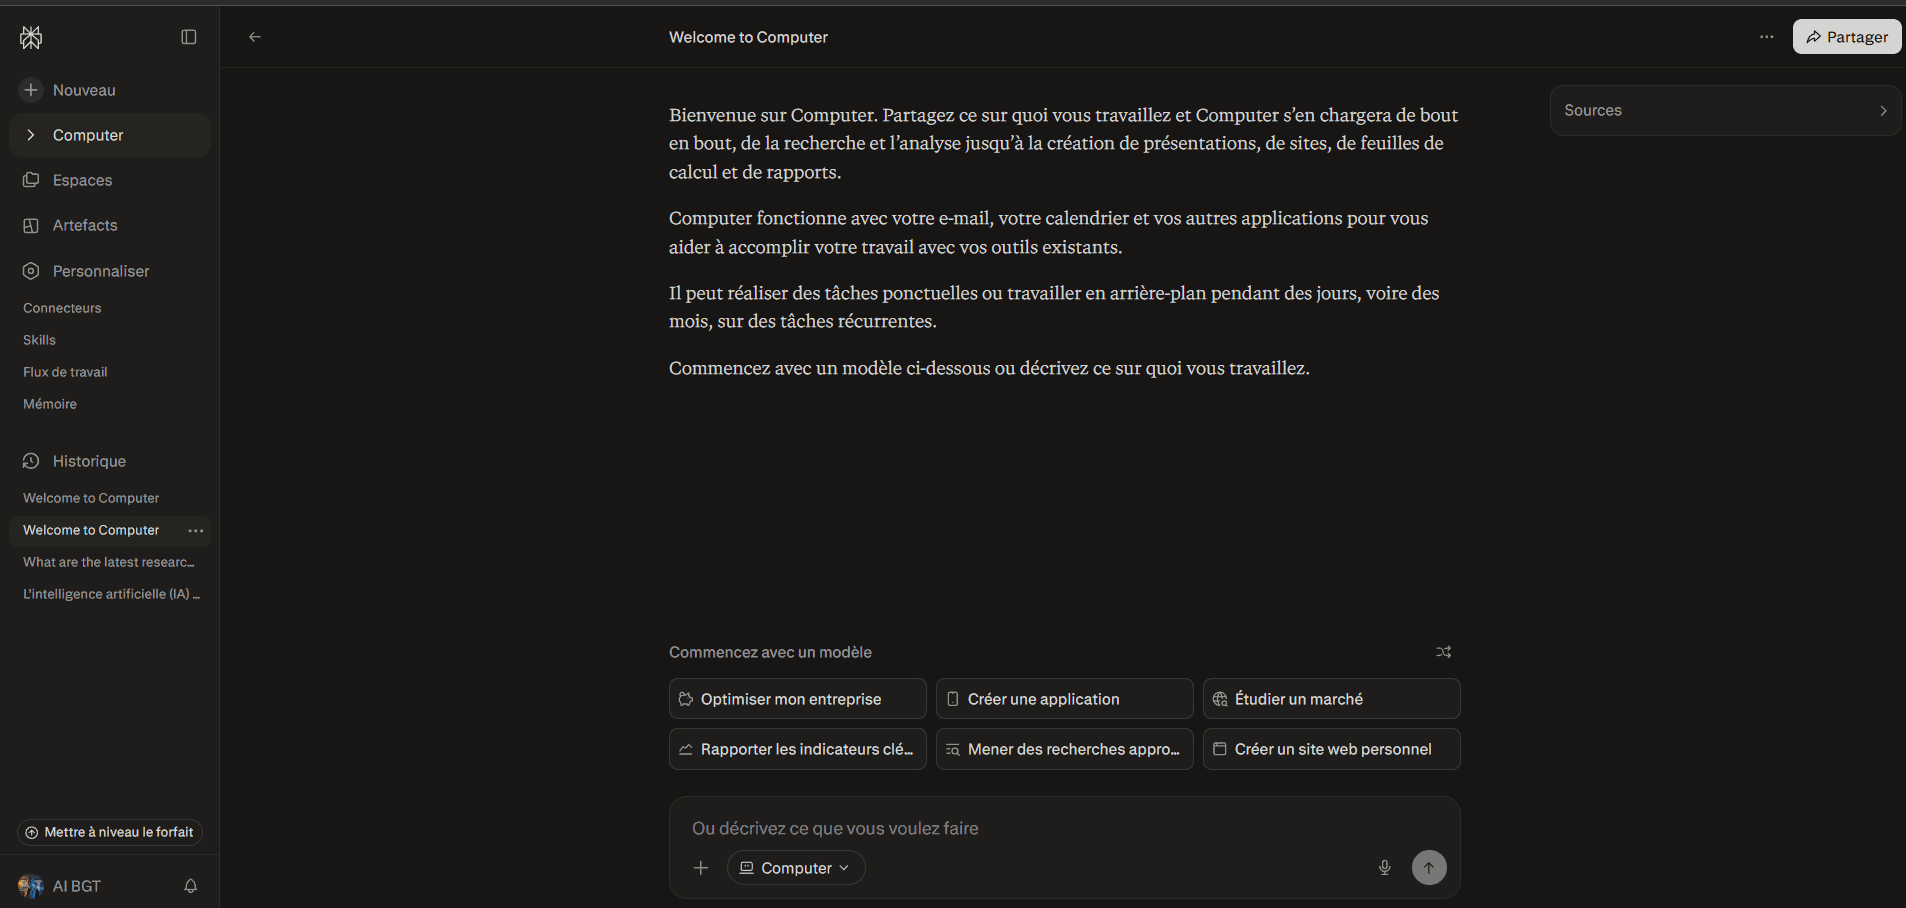Expand the Sources panel

1725,110
